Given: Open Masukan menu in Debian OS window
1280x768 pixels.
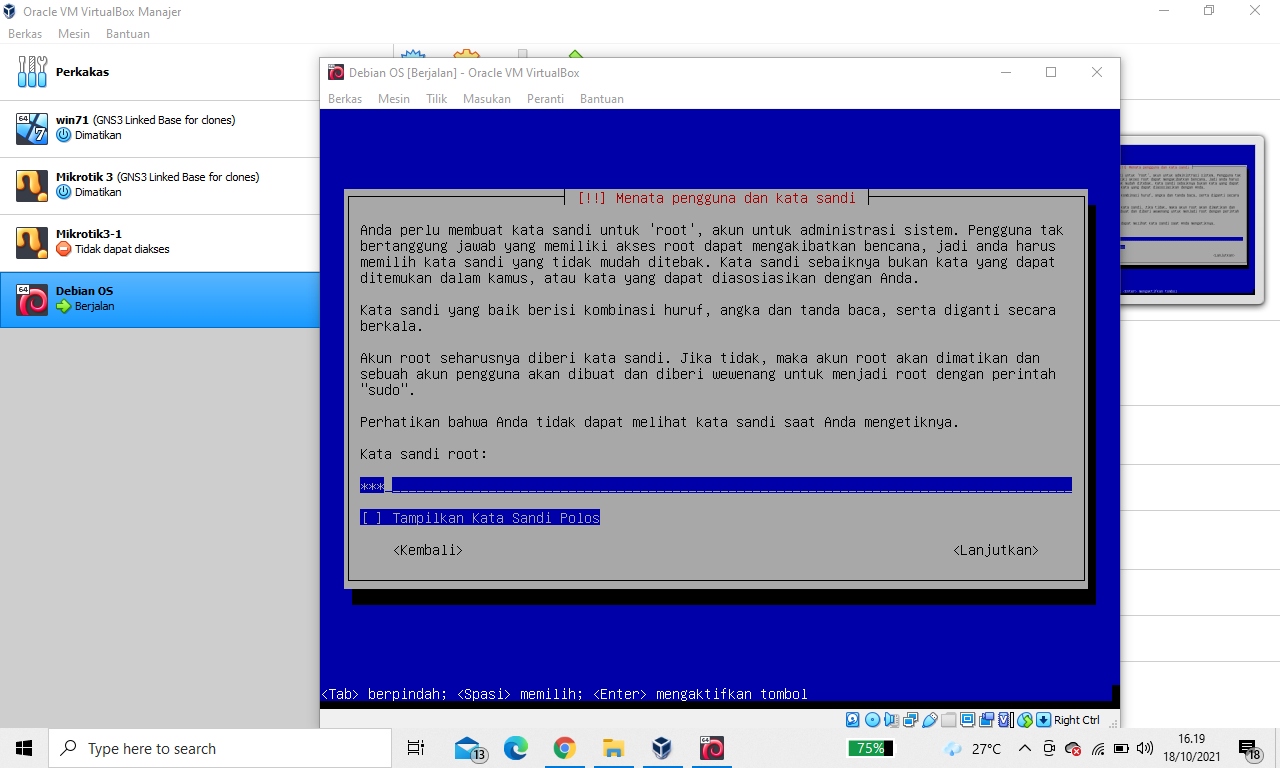Looking at the screenshot, I should click(487, 99).
